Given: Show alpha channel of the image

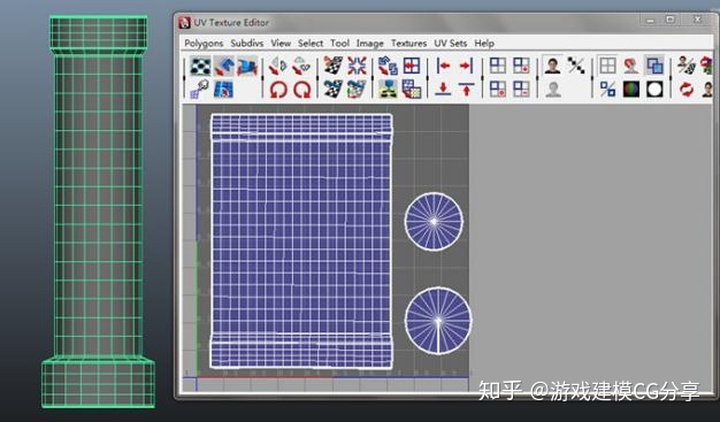Looking at the screenshot, I should (x=654, y=89).
